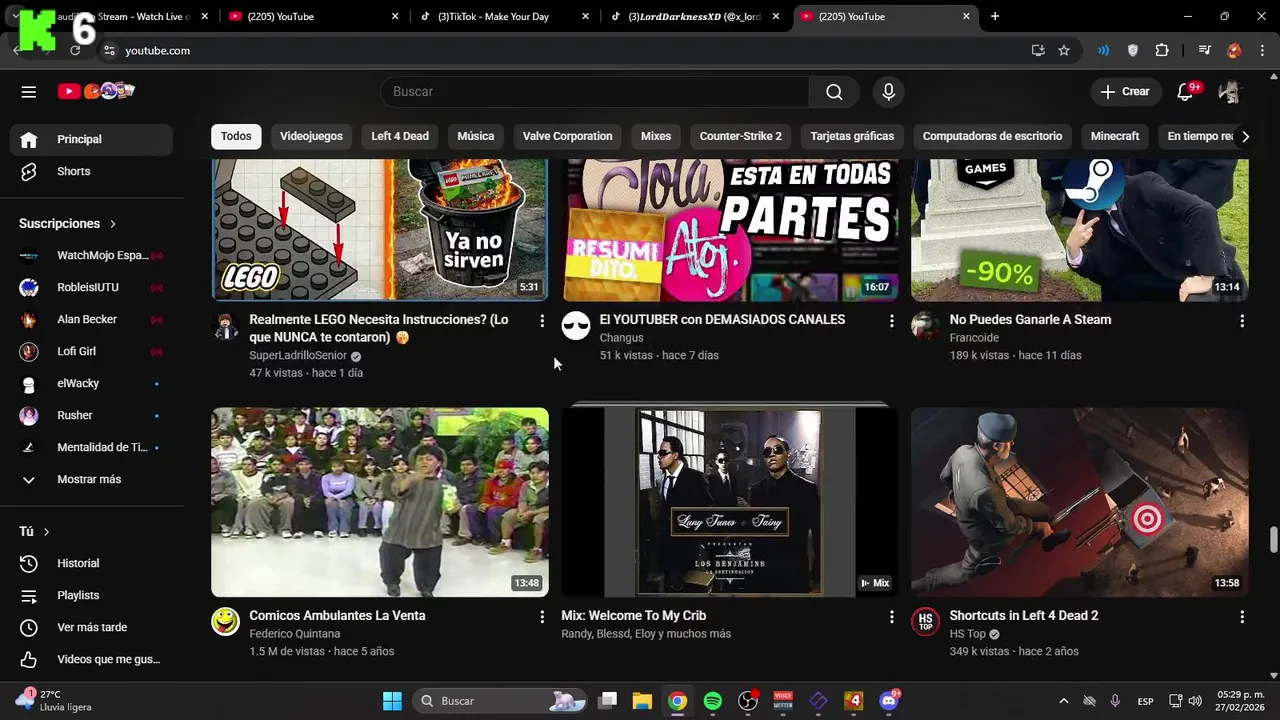The width and height of the screenshot is (1280, 720).
Task: Focus the Buscar search field
Action: click(x=595, y=91)
